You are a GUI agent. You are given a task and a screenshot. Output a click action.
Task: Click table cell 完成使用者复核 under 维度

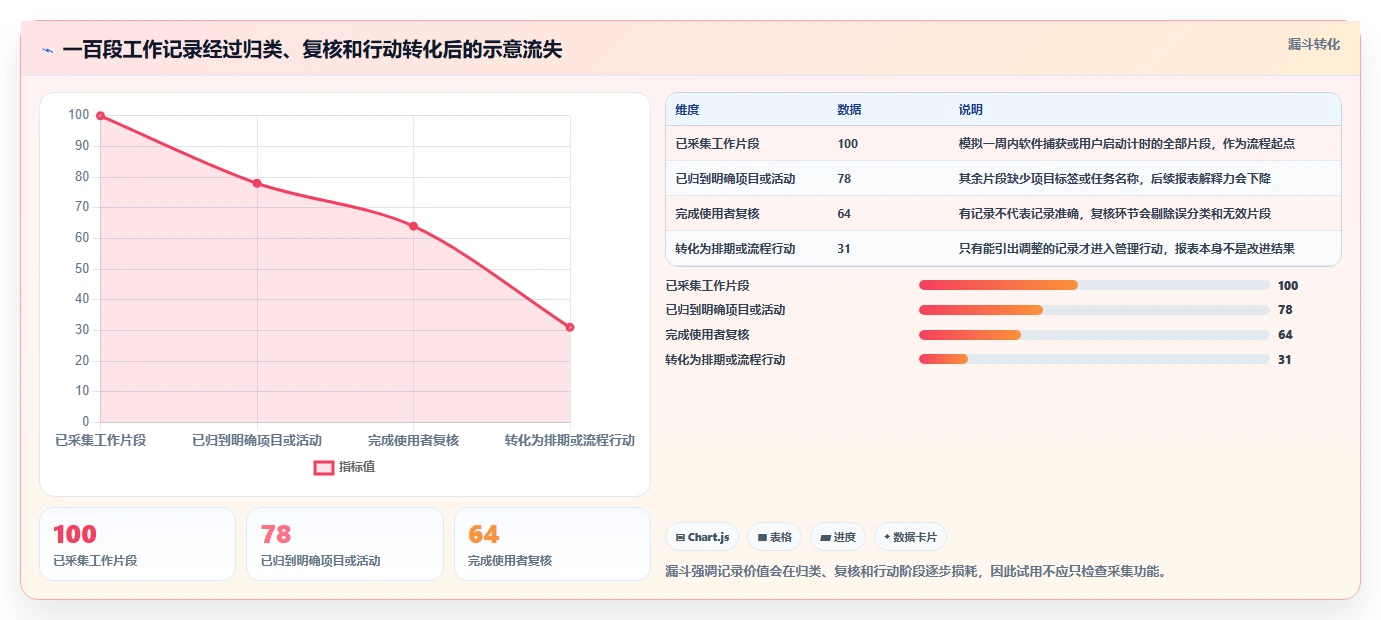tap(717, 214)
